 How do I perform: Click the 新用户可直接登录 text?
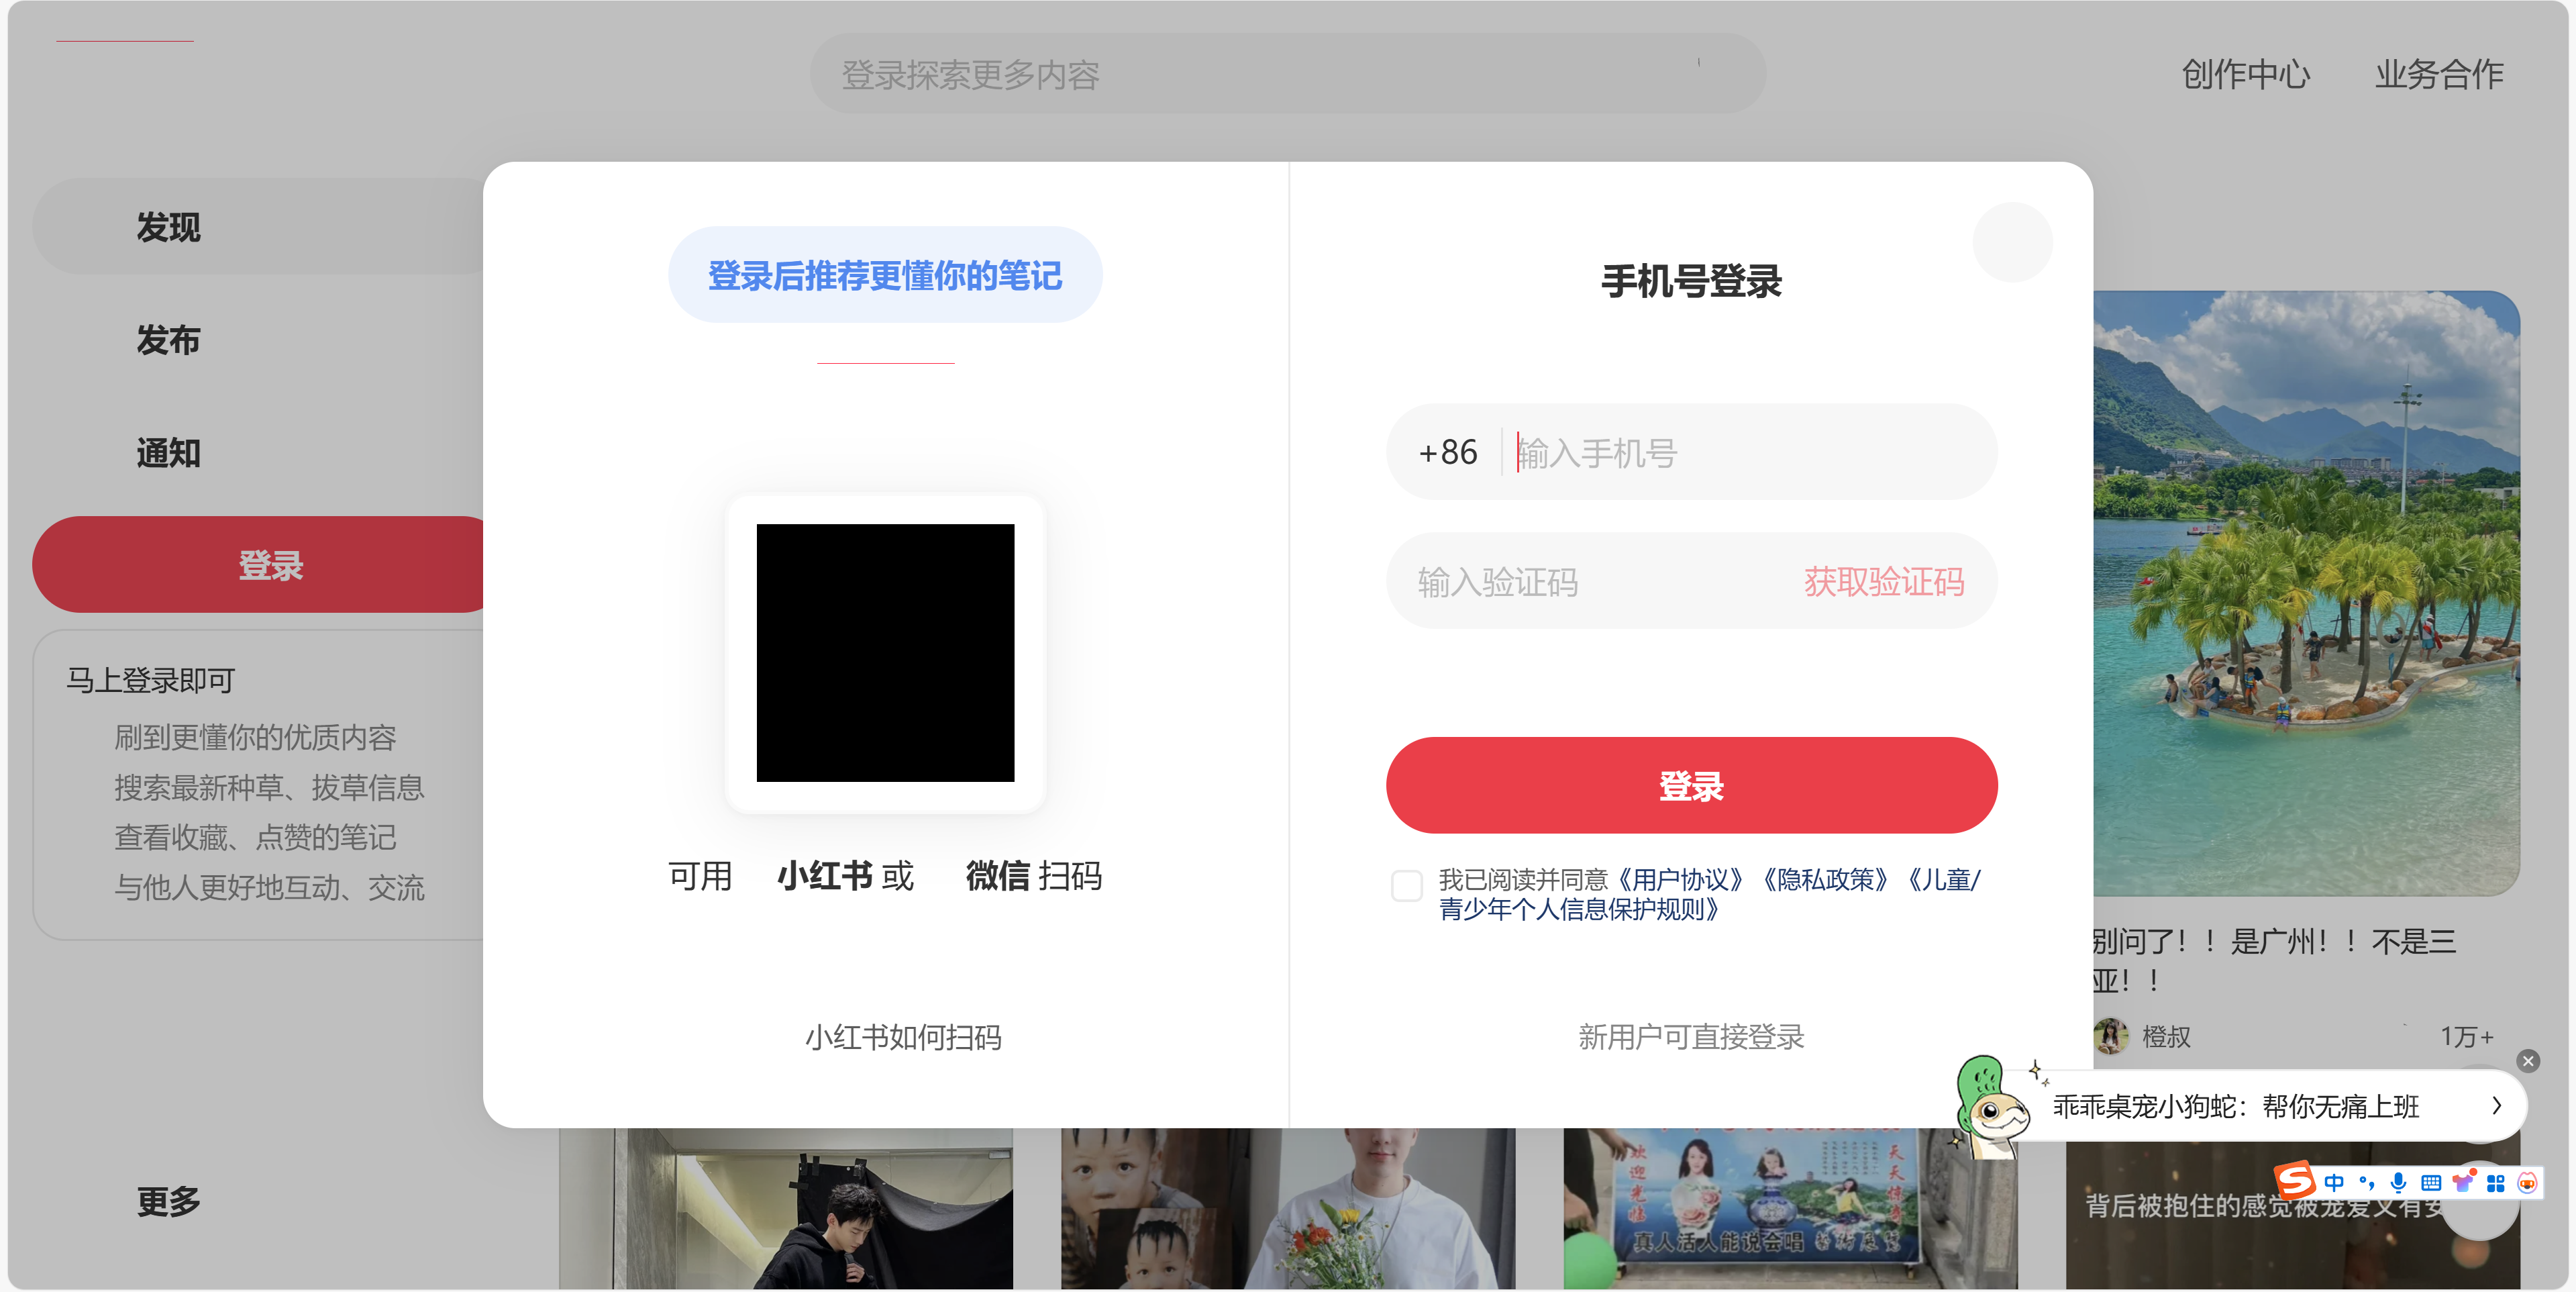click(1691, 1037)
